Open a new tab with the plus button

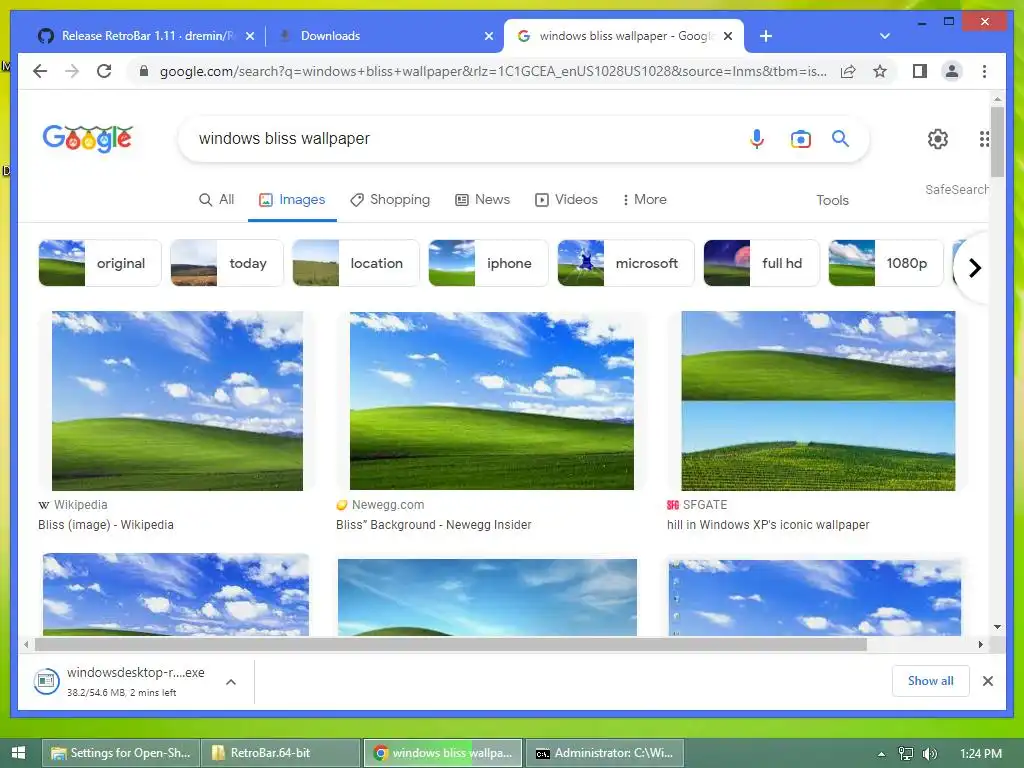coord(766,36)
